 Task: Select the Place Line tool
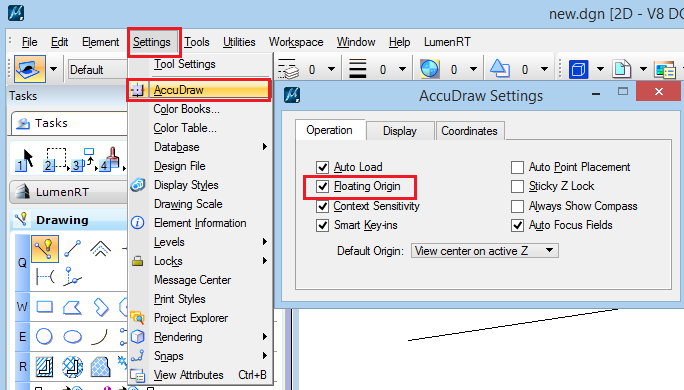72,249
